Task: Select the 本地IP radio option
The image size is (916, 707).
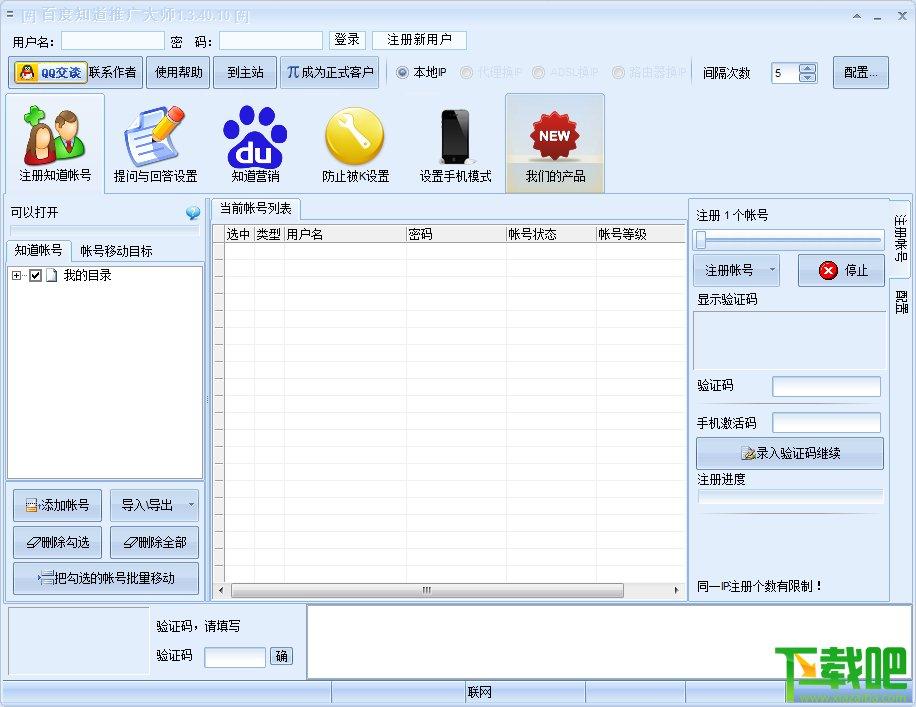Action: pos(402,72)
